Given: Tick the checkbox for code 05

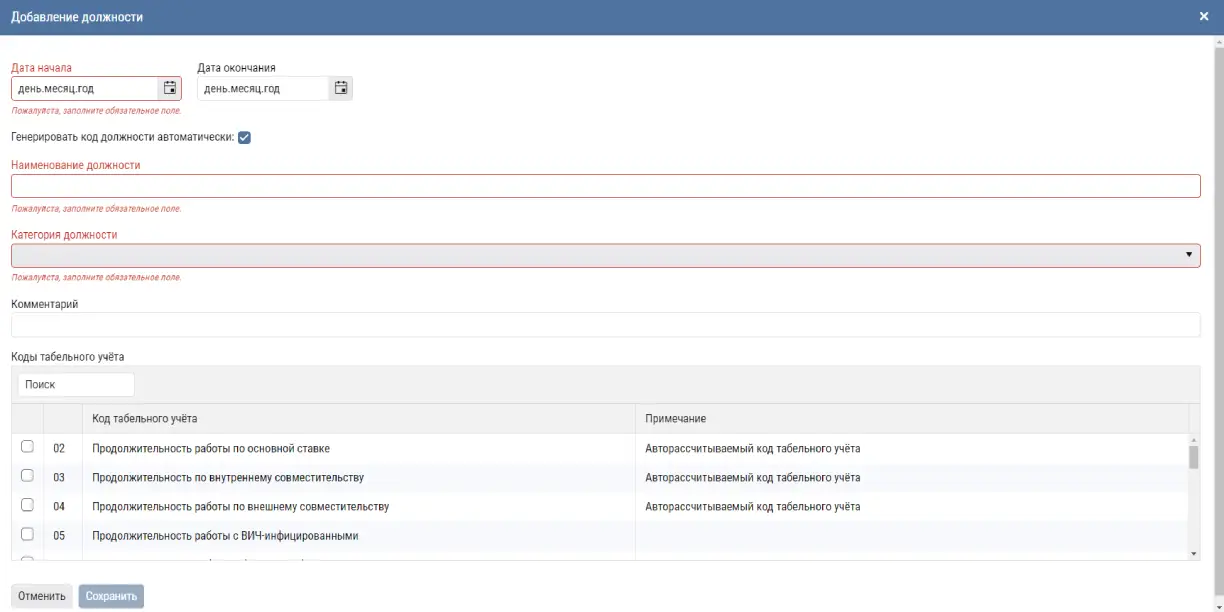Looking at the screenshot, I should [27, 534].
